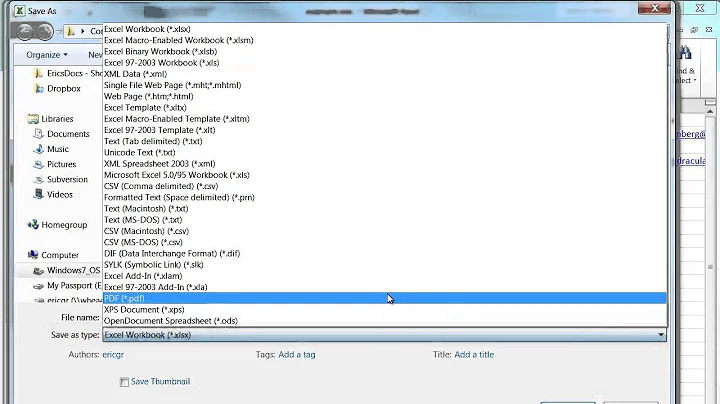The height and width of the screenshot is (404, 720).
Task: Click the Save as type combo box
Action: point(384,335)
